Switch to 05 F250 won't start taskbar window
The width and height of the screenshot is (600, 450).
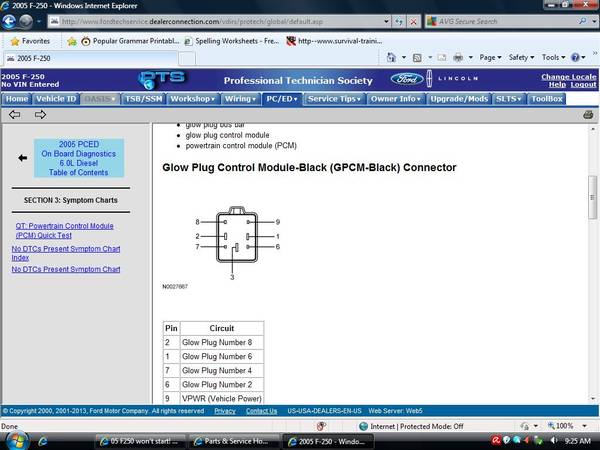pyautogui.click(x=140, y=441)
